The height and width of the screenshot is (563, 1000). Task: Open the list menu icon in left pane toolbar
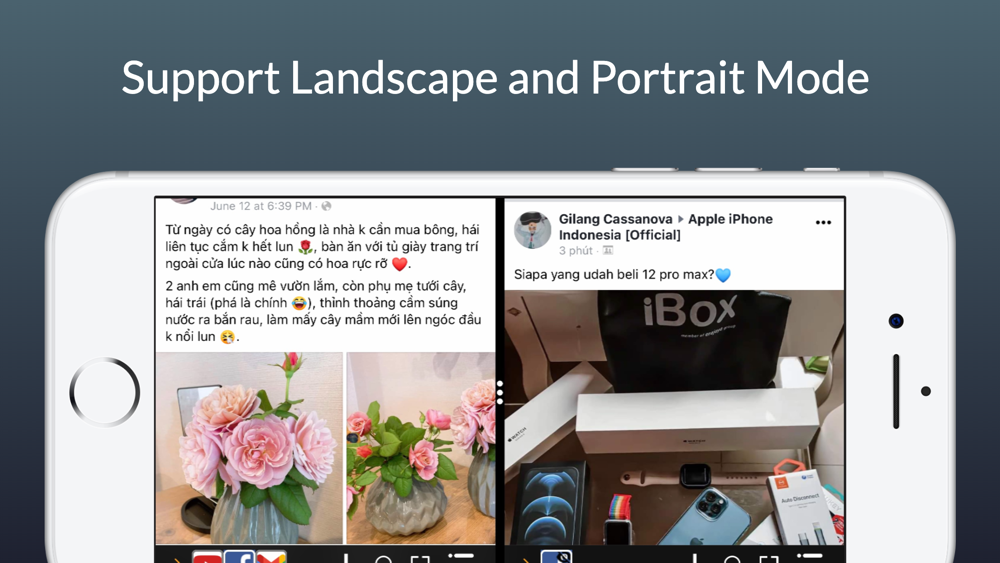(x=461, y=558)
